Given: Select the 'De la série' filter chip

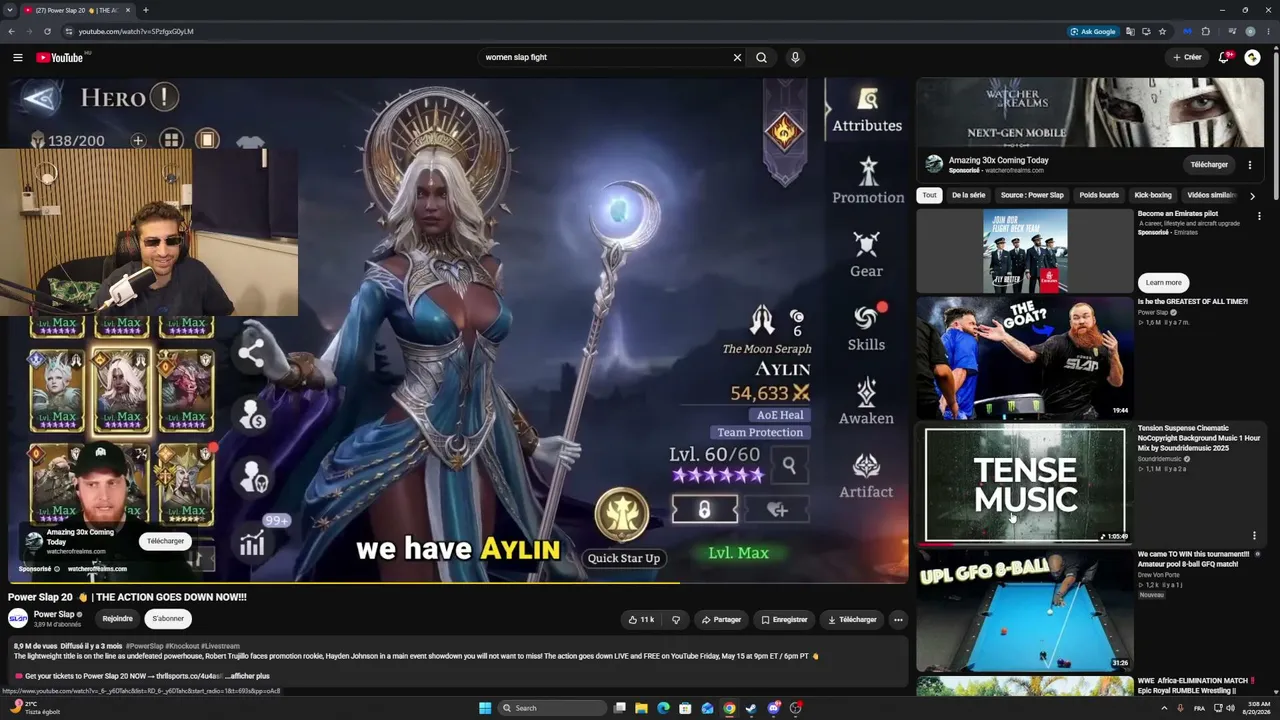Looking at the screenshot, I should point(968,195).
